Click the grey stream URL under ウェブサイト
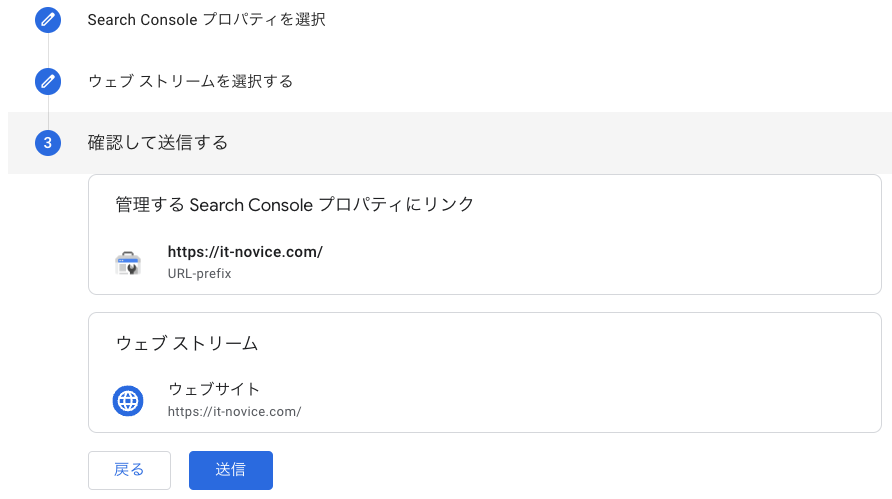This screenshot has width=892, height=499. [x=234, y=411]
